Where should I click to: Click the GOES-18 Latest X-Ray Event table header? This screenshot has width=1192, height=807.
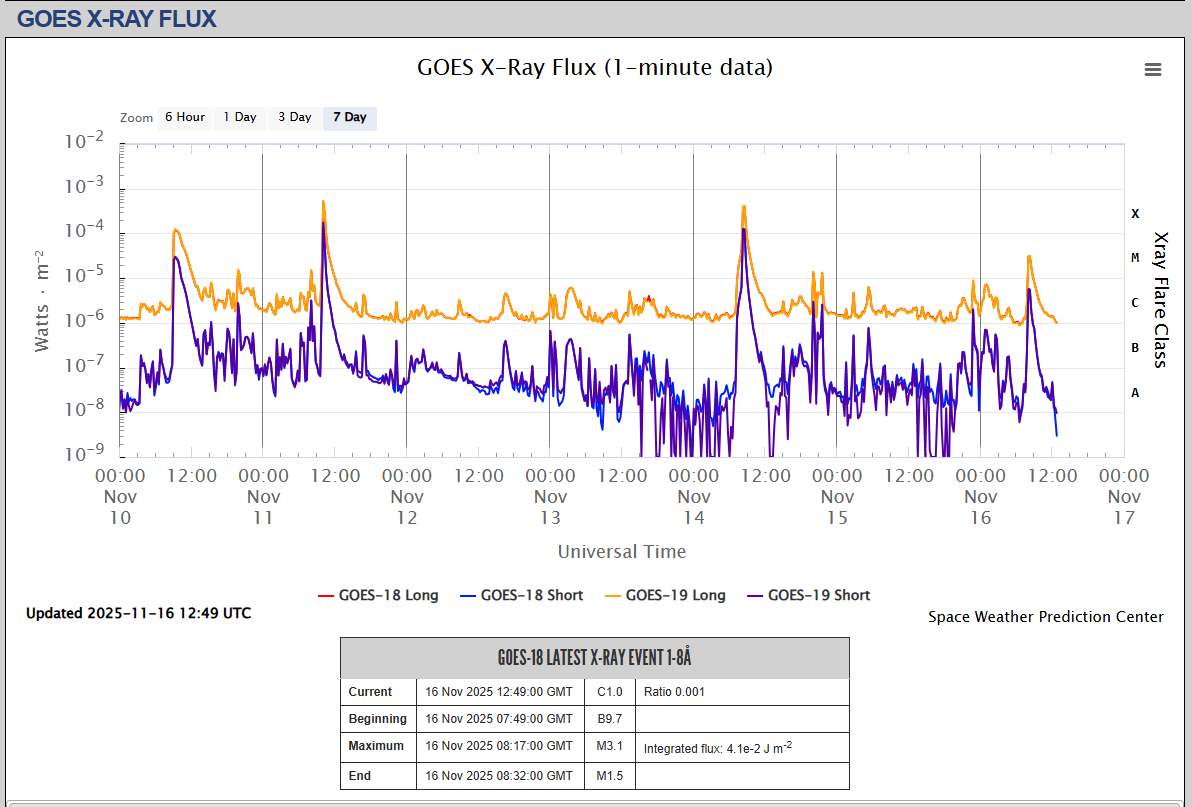[x=595, y=658]
